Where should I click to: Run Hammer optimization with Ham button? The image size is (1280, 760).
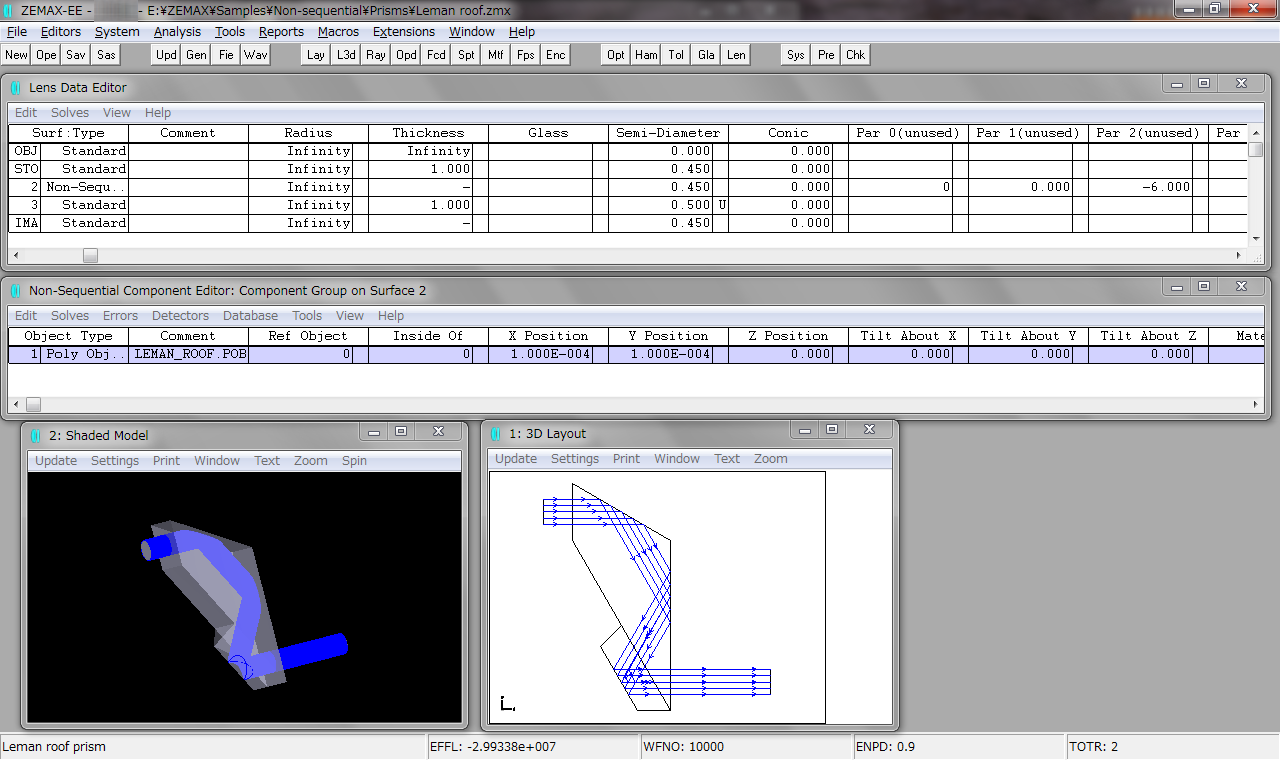click(646, 55)
